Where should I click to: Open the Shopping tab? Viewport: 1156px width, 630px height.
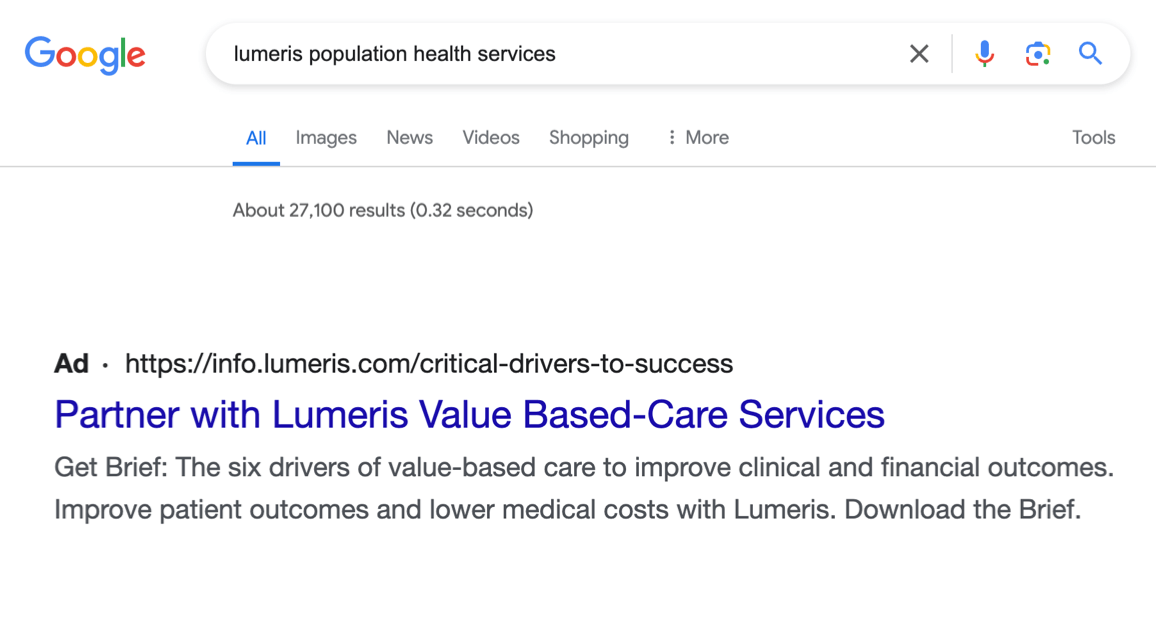pyautogui.click(x=589, y=138)
